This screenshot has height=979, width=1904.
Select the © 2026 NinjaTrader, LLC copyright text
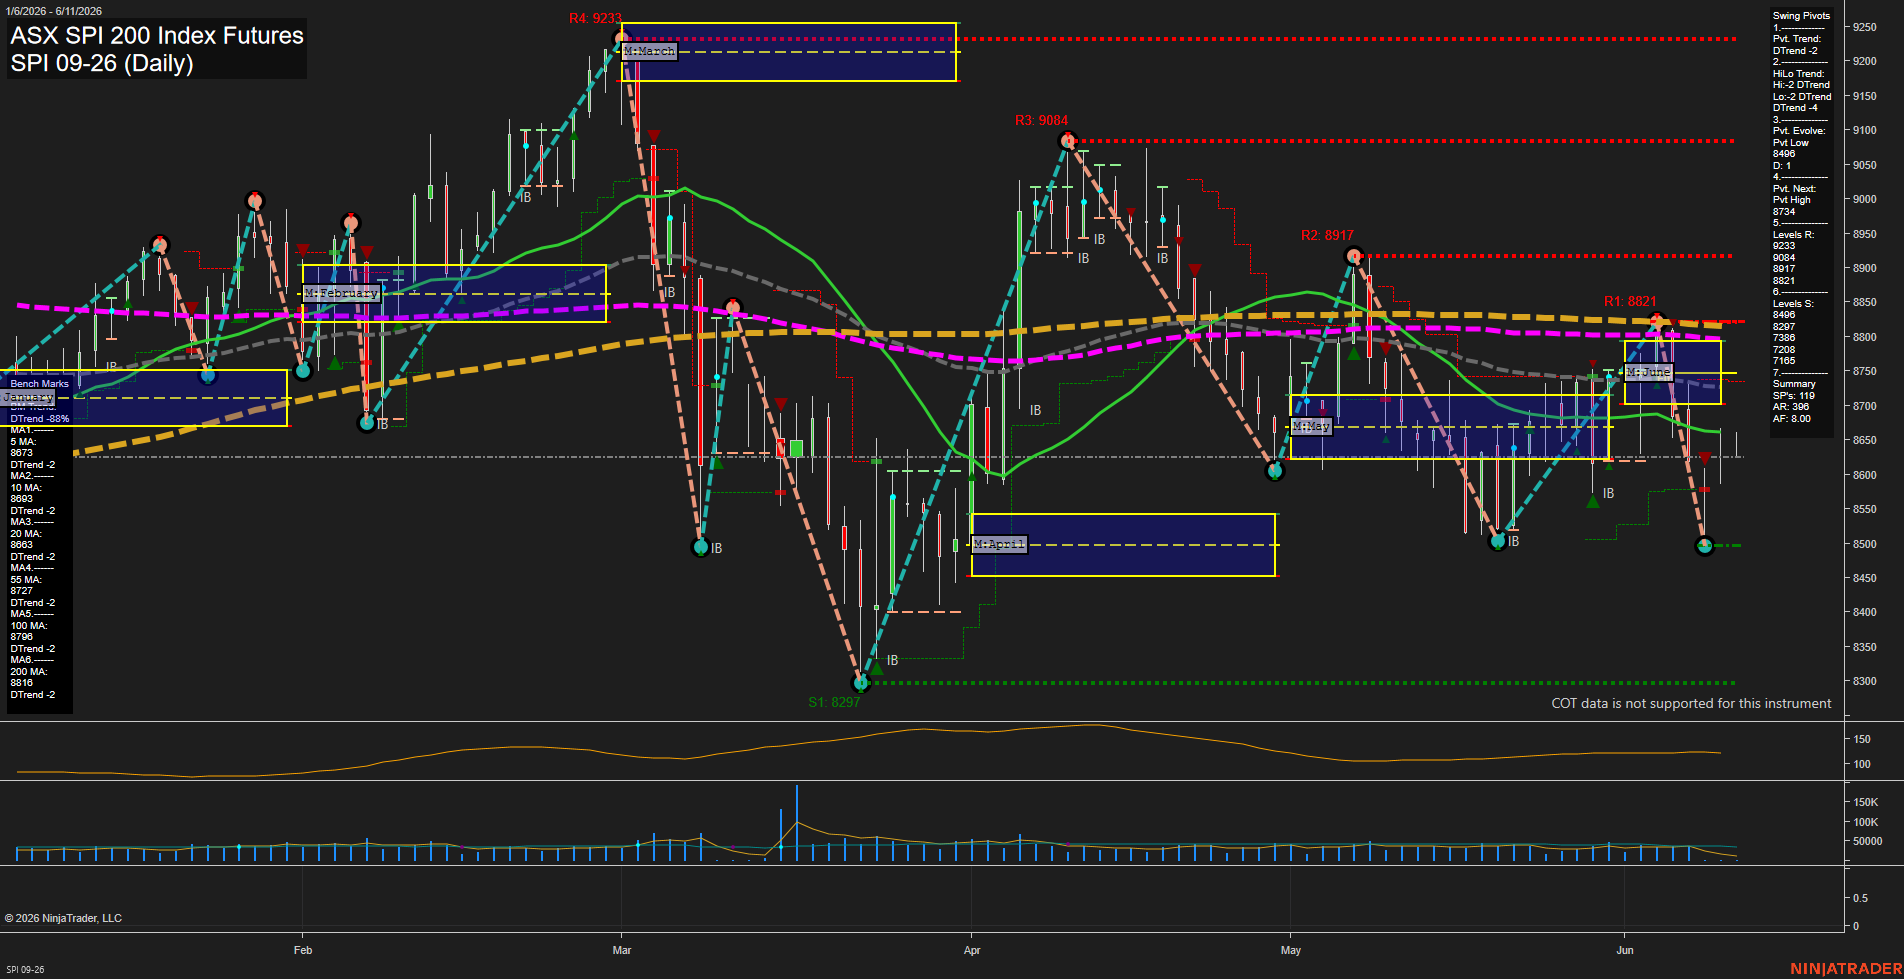click(63, 918)
